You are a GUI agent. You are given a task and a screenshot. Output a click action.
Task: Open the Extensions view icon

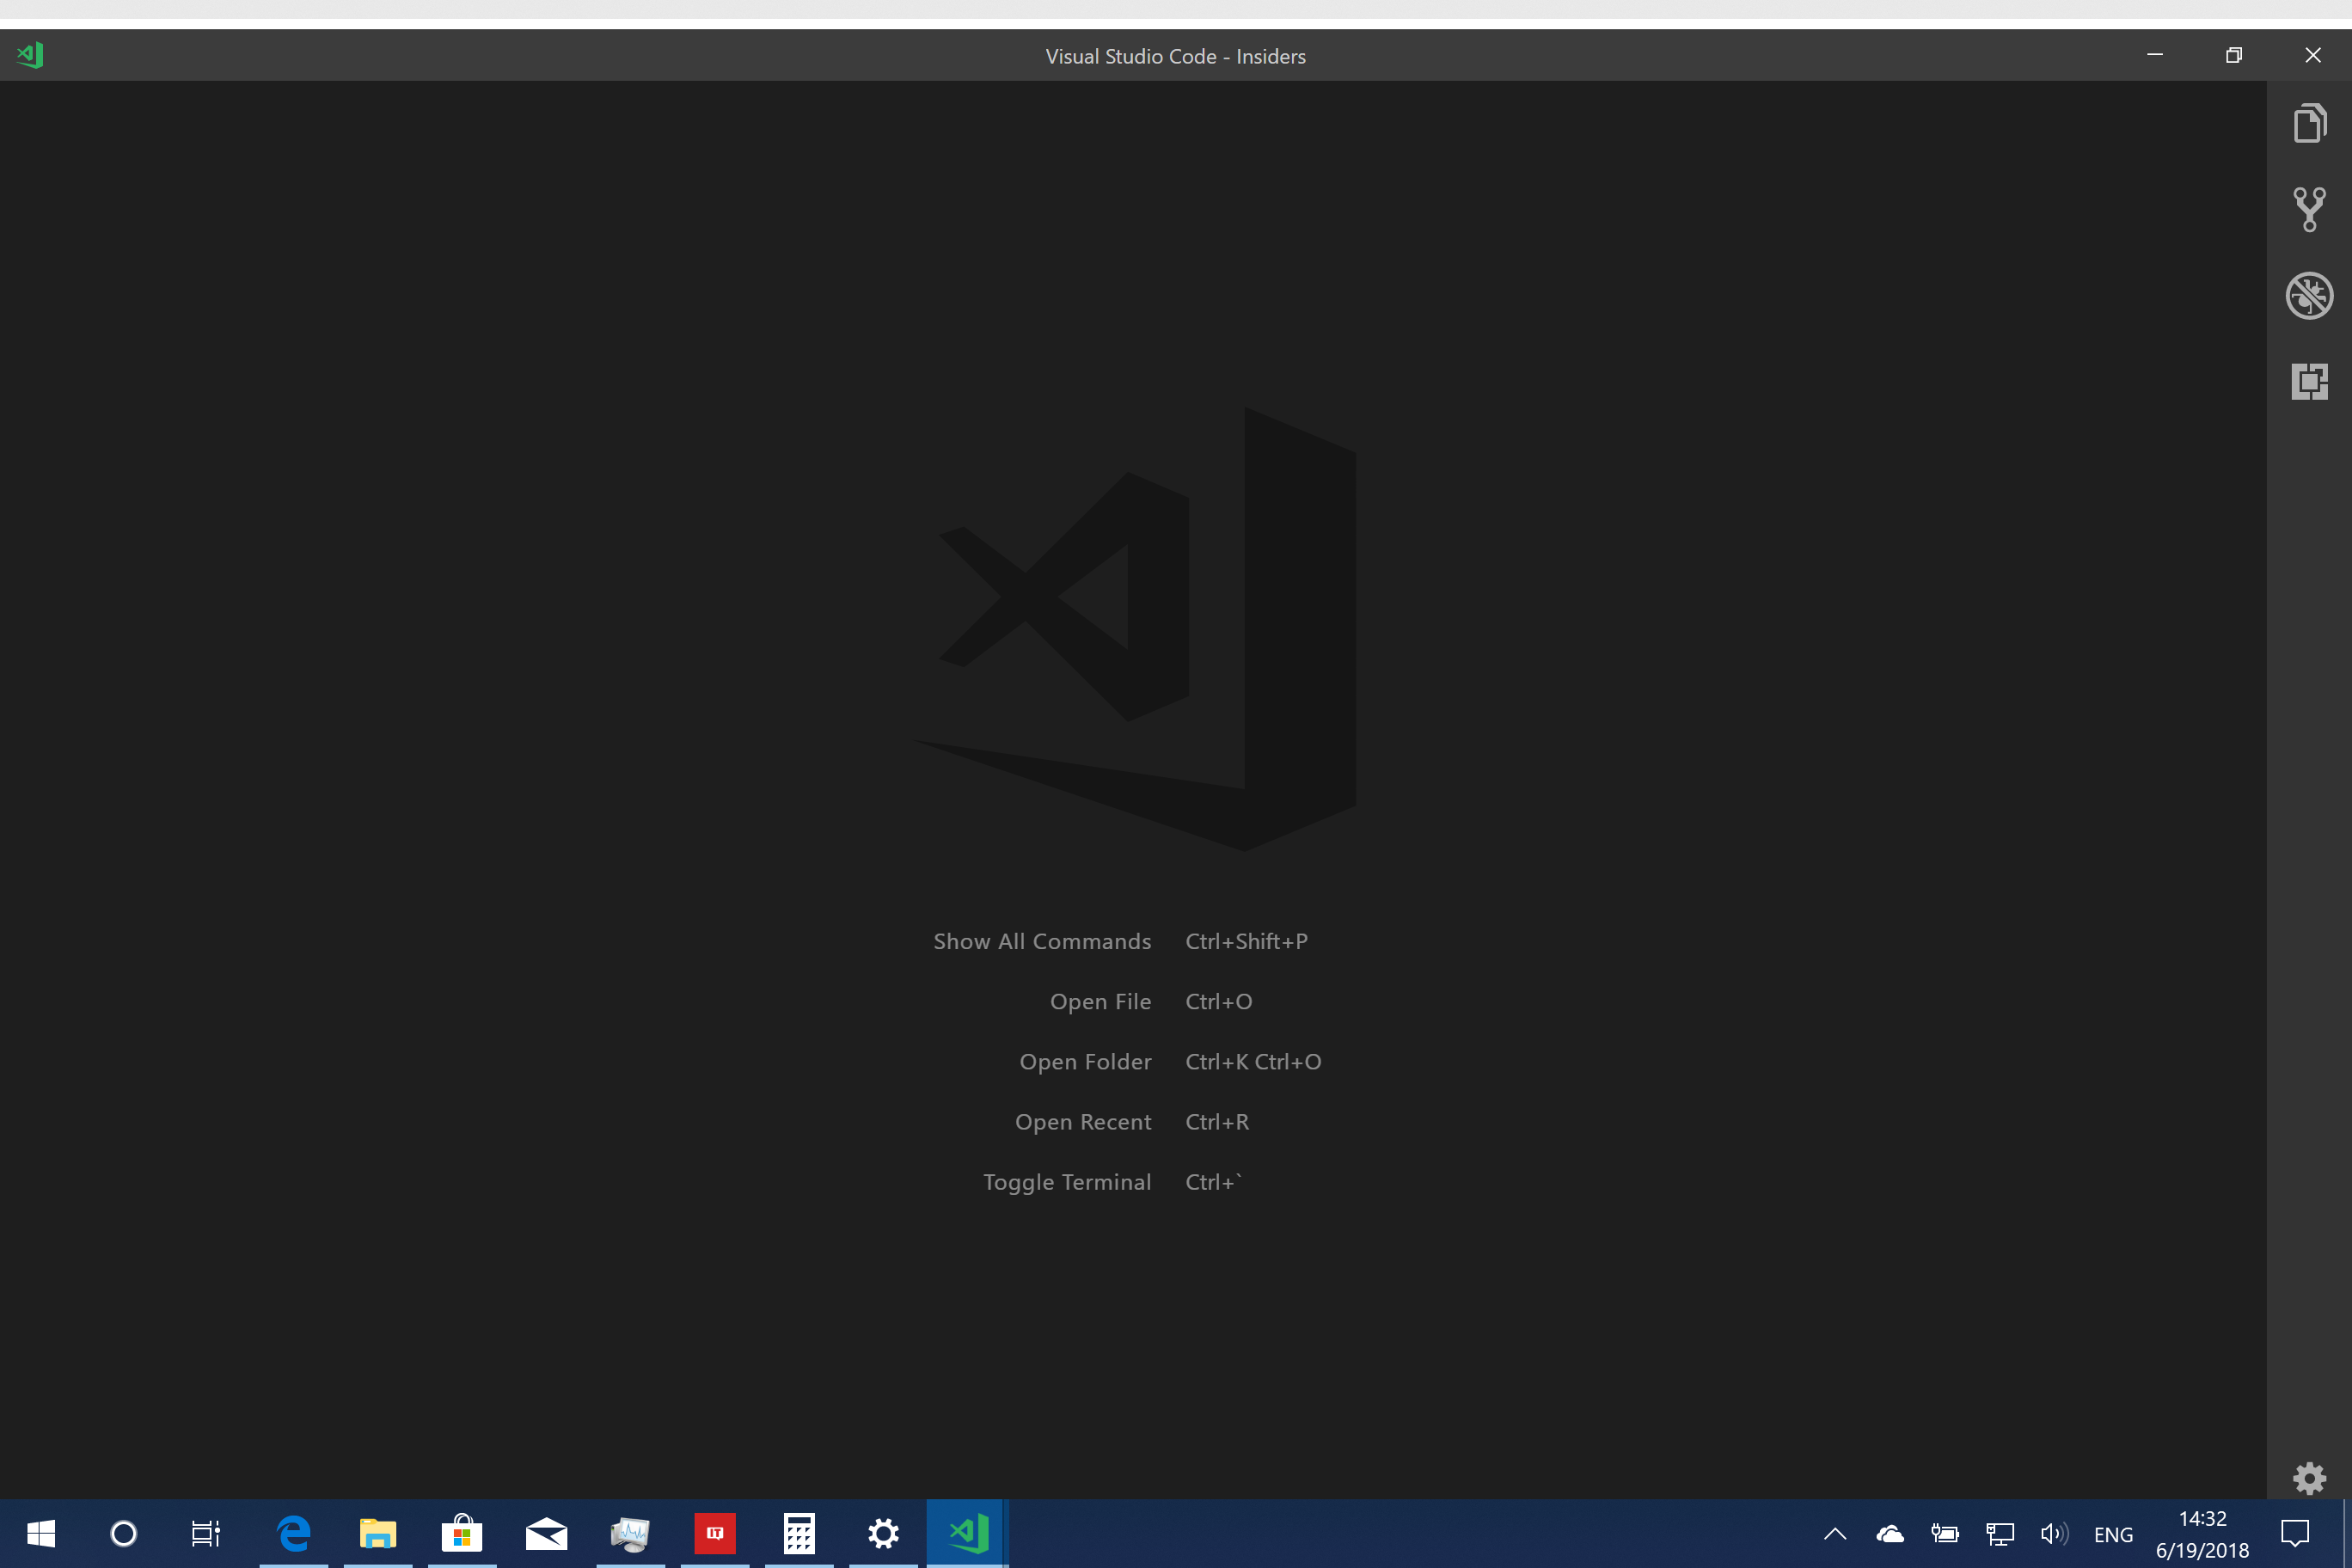(x=2309, y=381)
